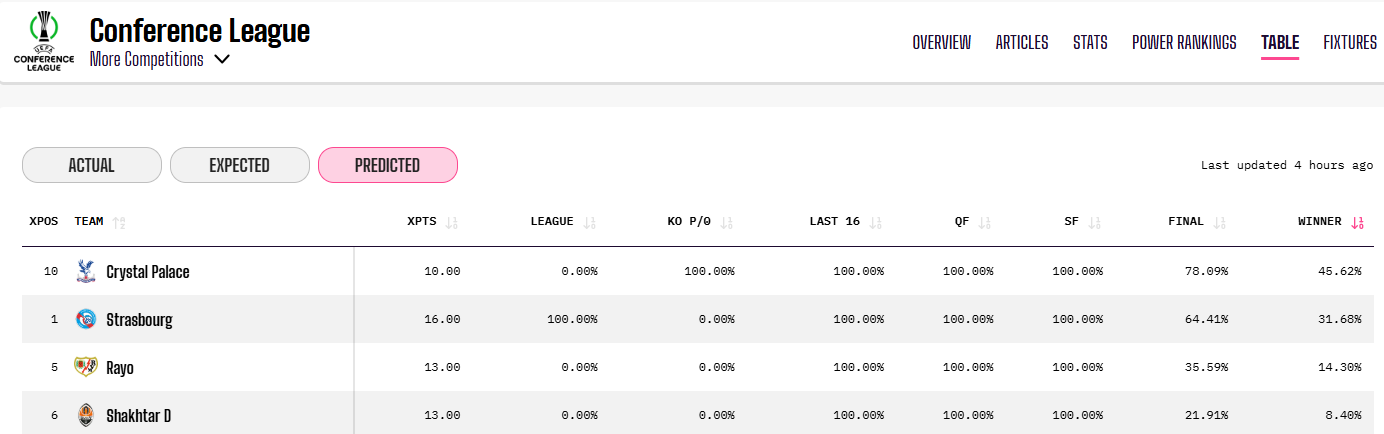Select the PREDICTED table view
This screenshot has height=434, width=1384.
pos(387,165)
